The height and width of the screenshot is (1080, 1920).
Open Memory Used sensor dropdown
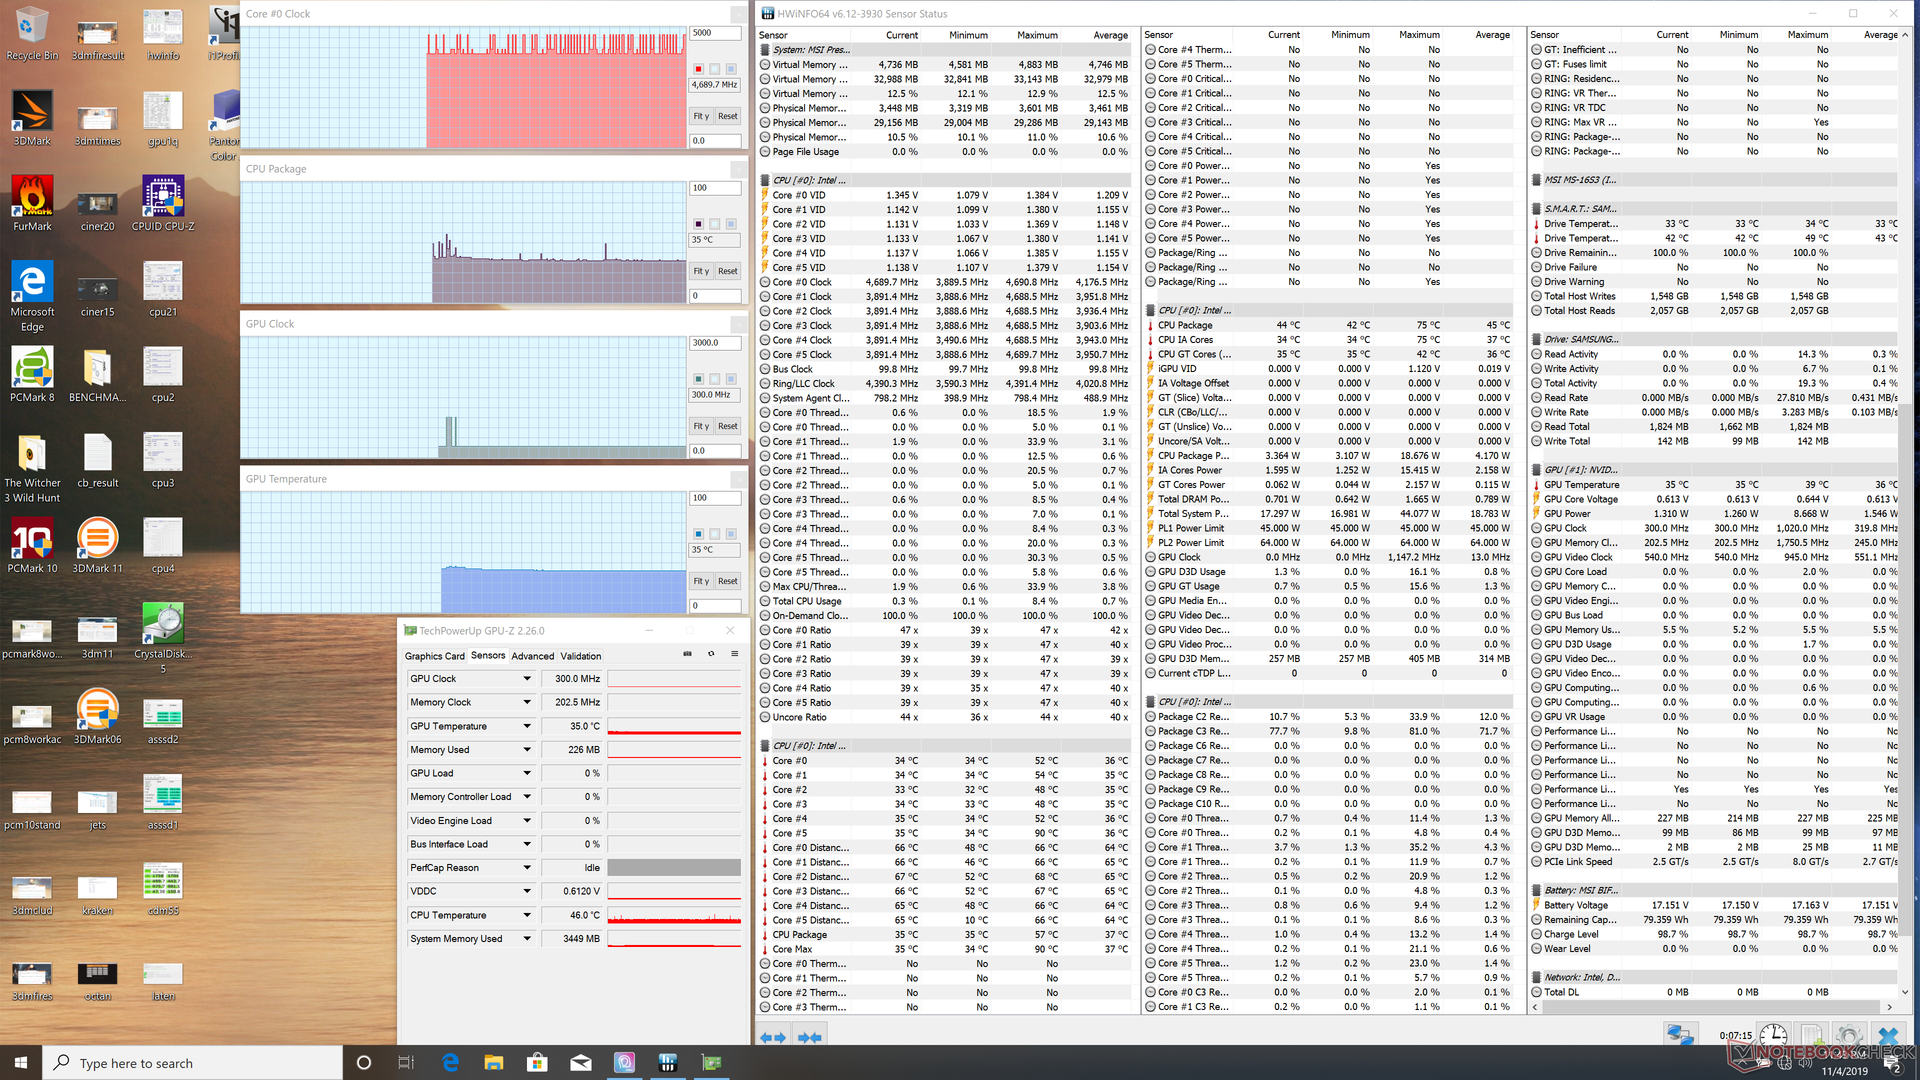(527, 749)
